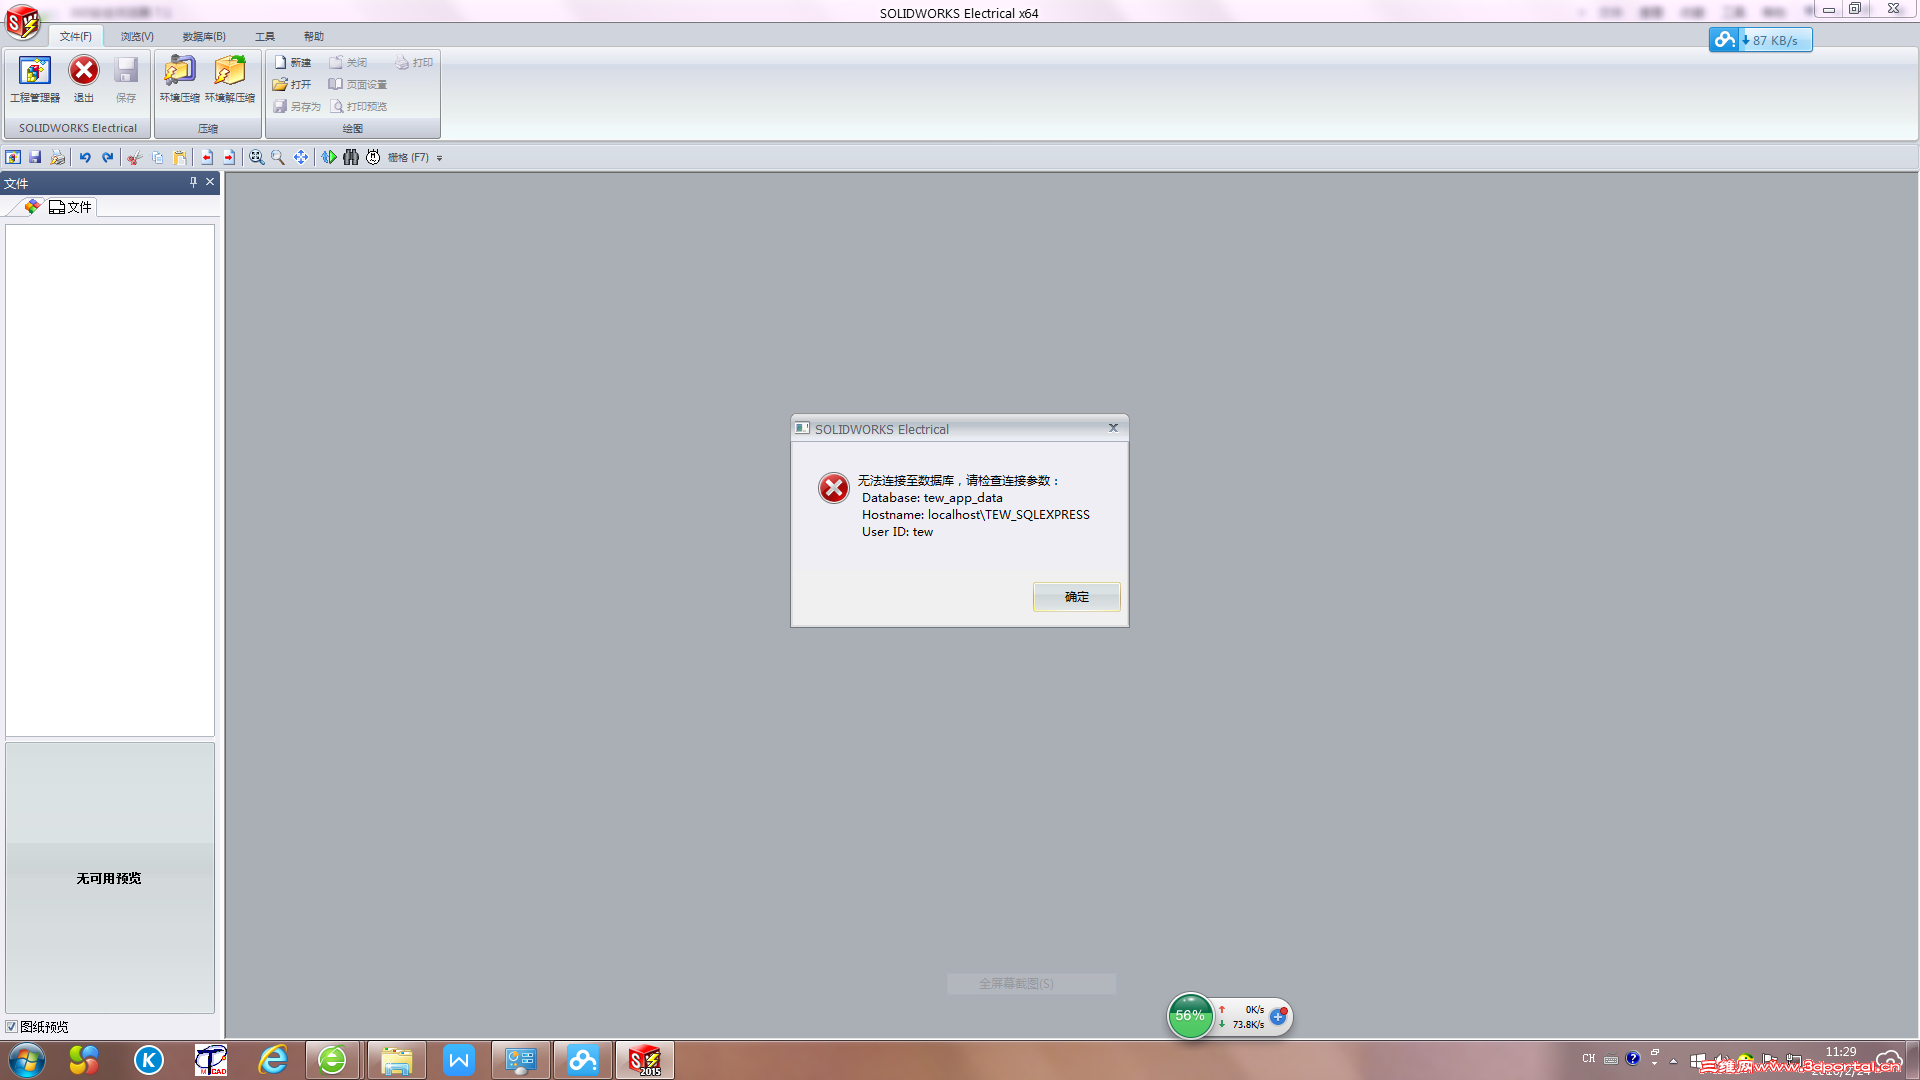Redo with the blue forward arrow
Screen dimensions: 1920x1080
click(108, 157)
